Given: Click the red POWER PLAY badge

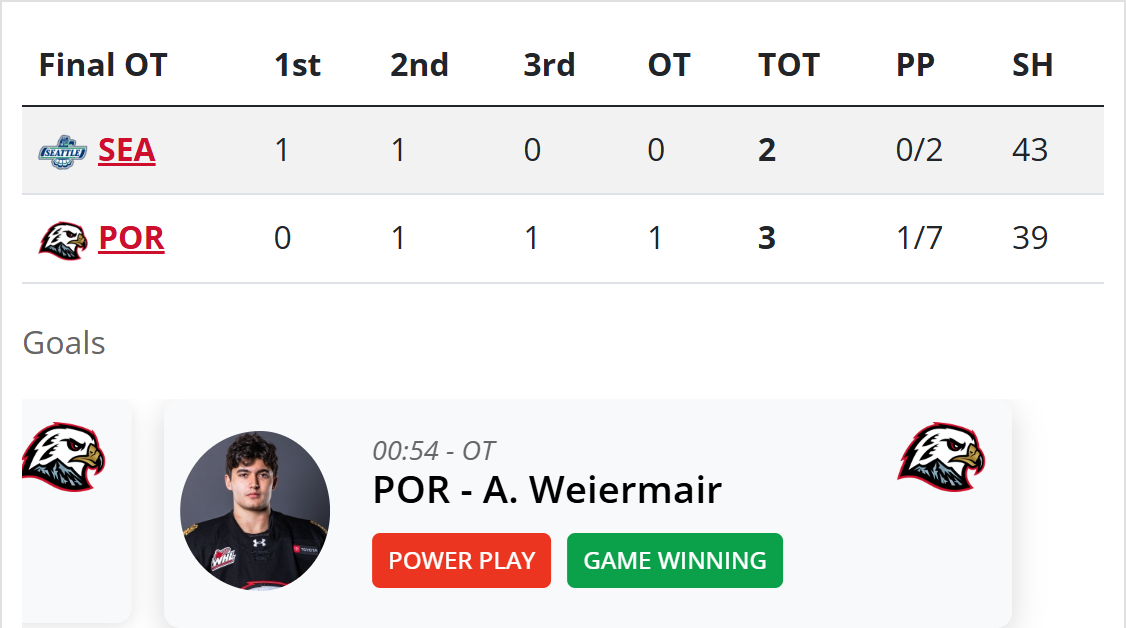Looking at the screenshot, I should (461, 560).
